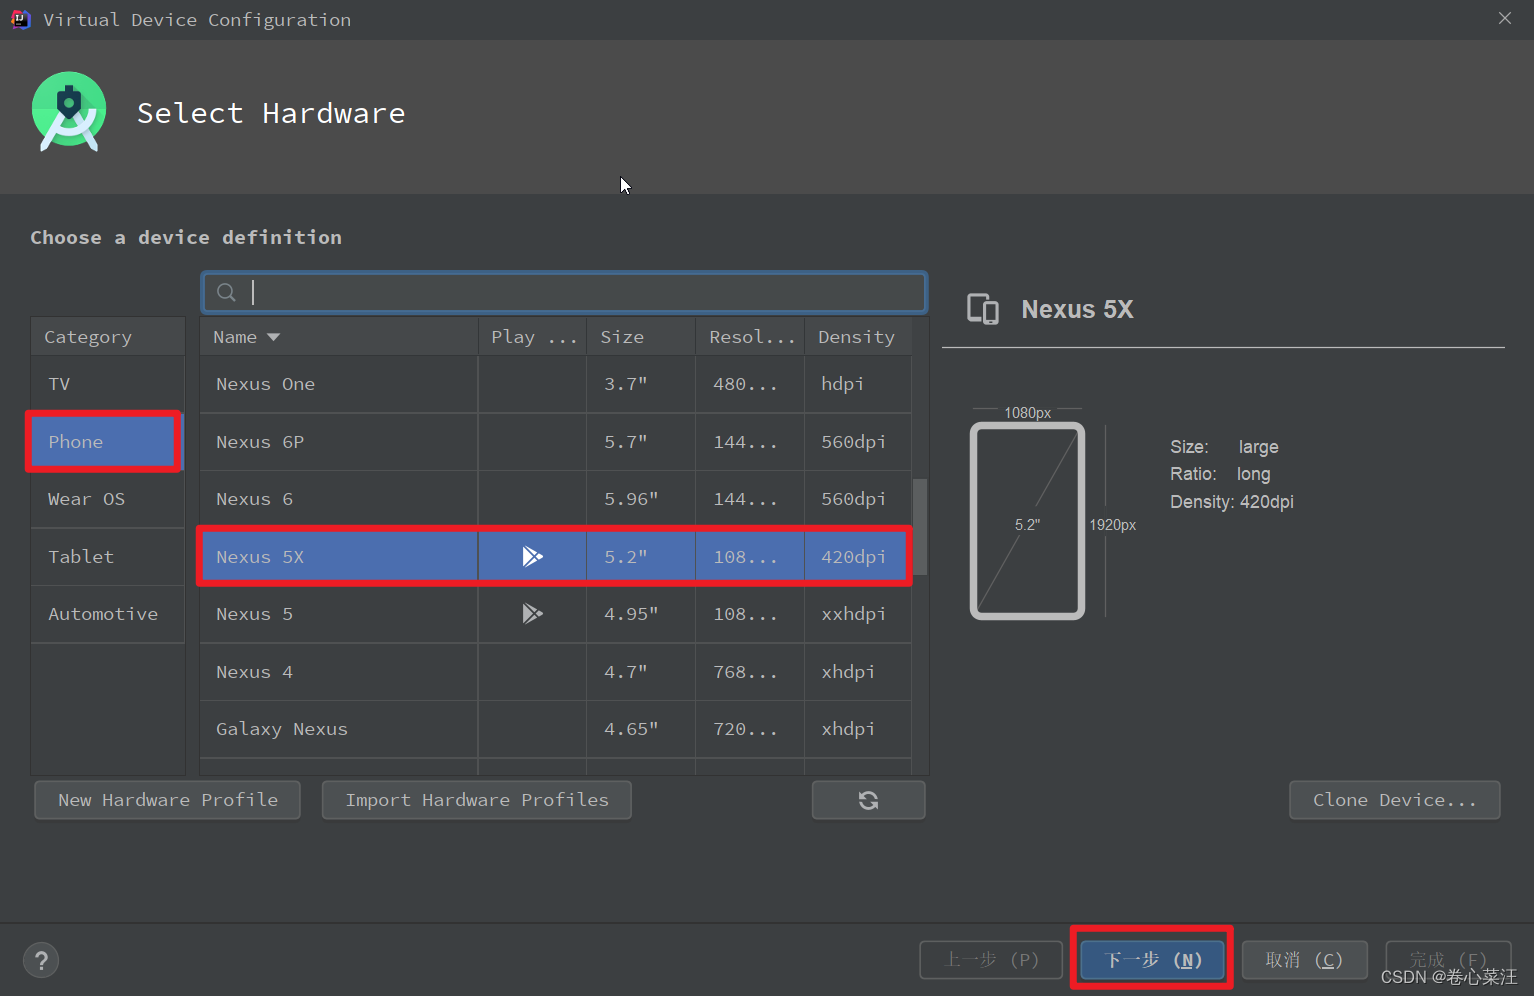Select the Wear OS category
This screenshot has width=1534, height=996.
[86, 498]
